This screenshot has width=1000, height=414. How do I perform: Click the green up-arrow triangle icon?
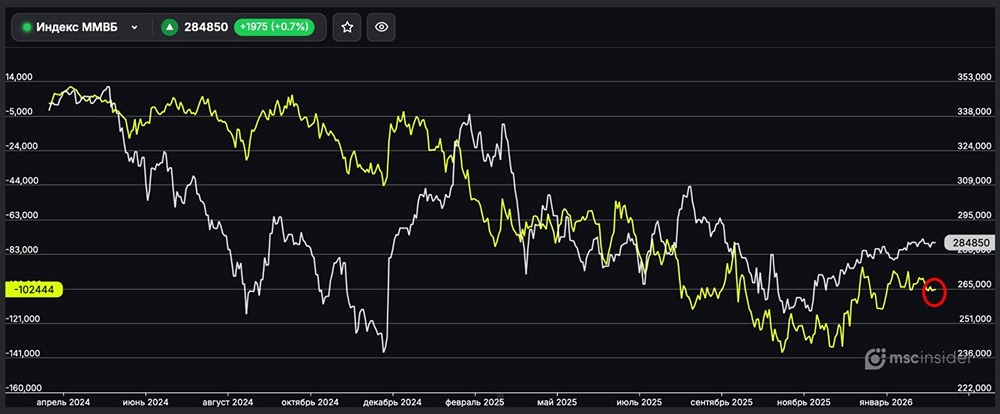coord(169,28)
